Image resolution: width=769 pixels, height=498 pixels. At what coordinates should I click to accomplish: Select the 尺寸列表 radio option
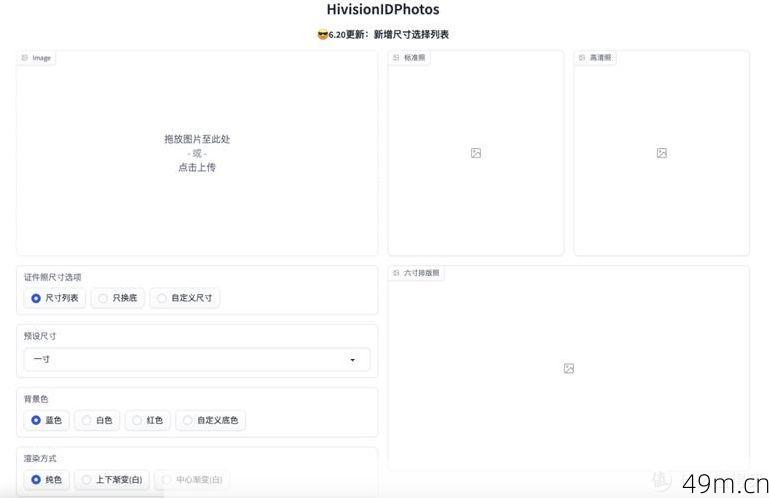pyautogui.click(x=55, y=298)
